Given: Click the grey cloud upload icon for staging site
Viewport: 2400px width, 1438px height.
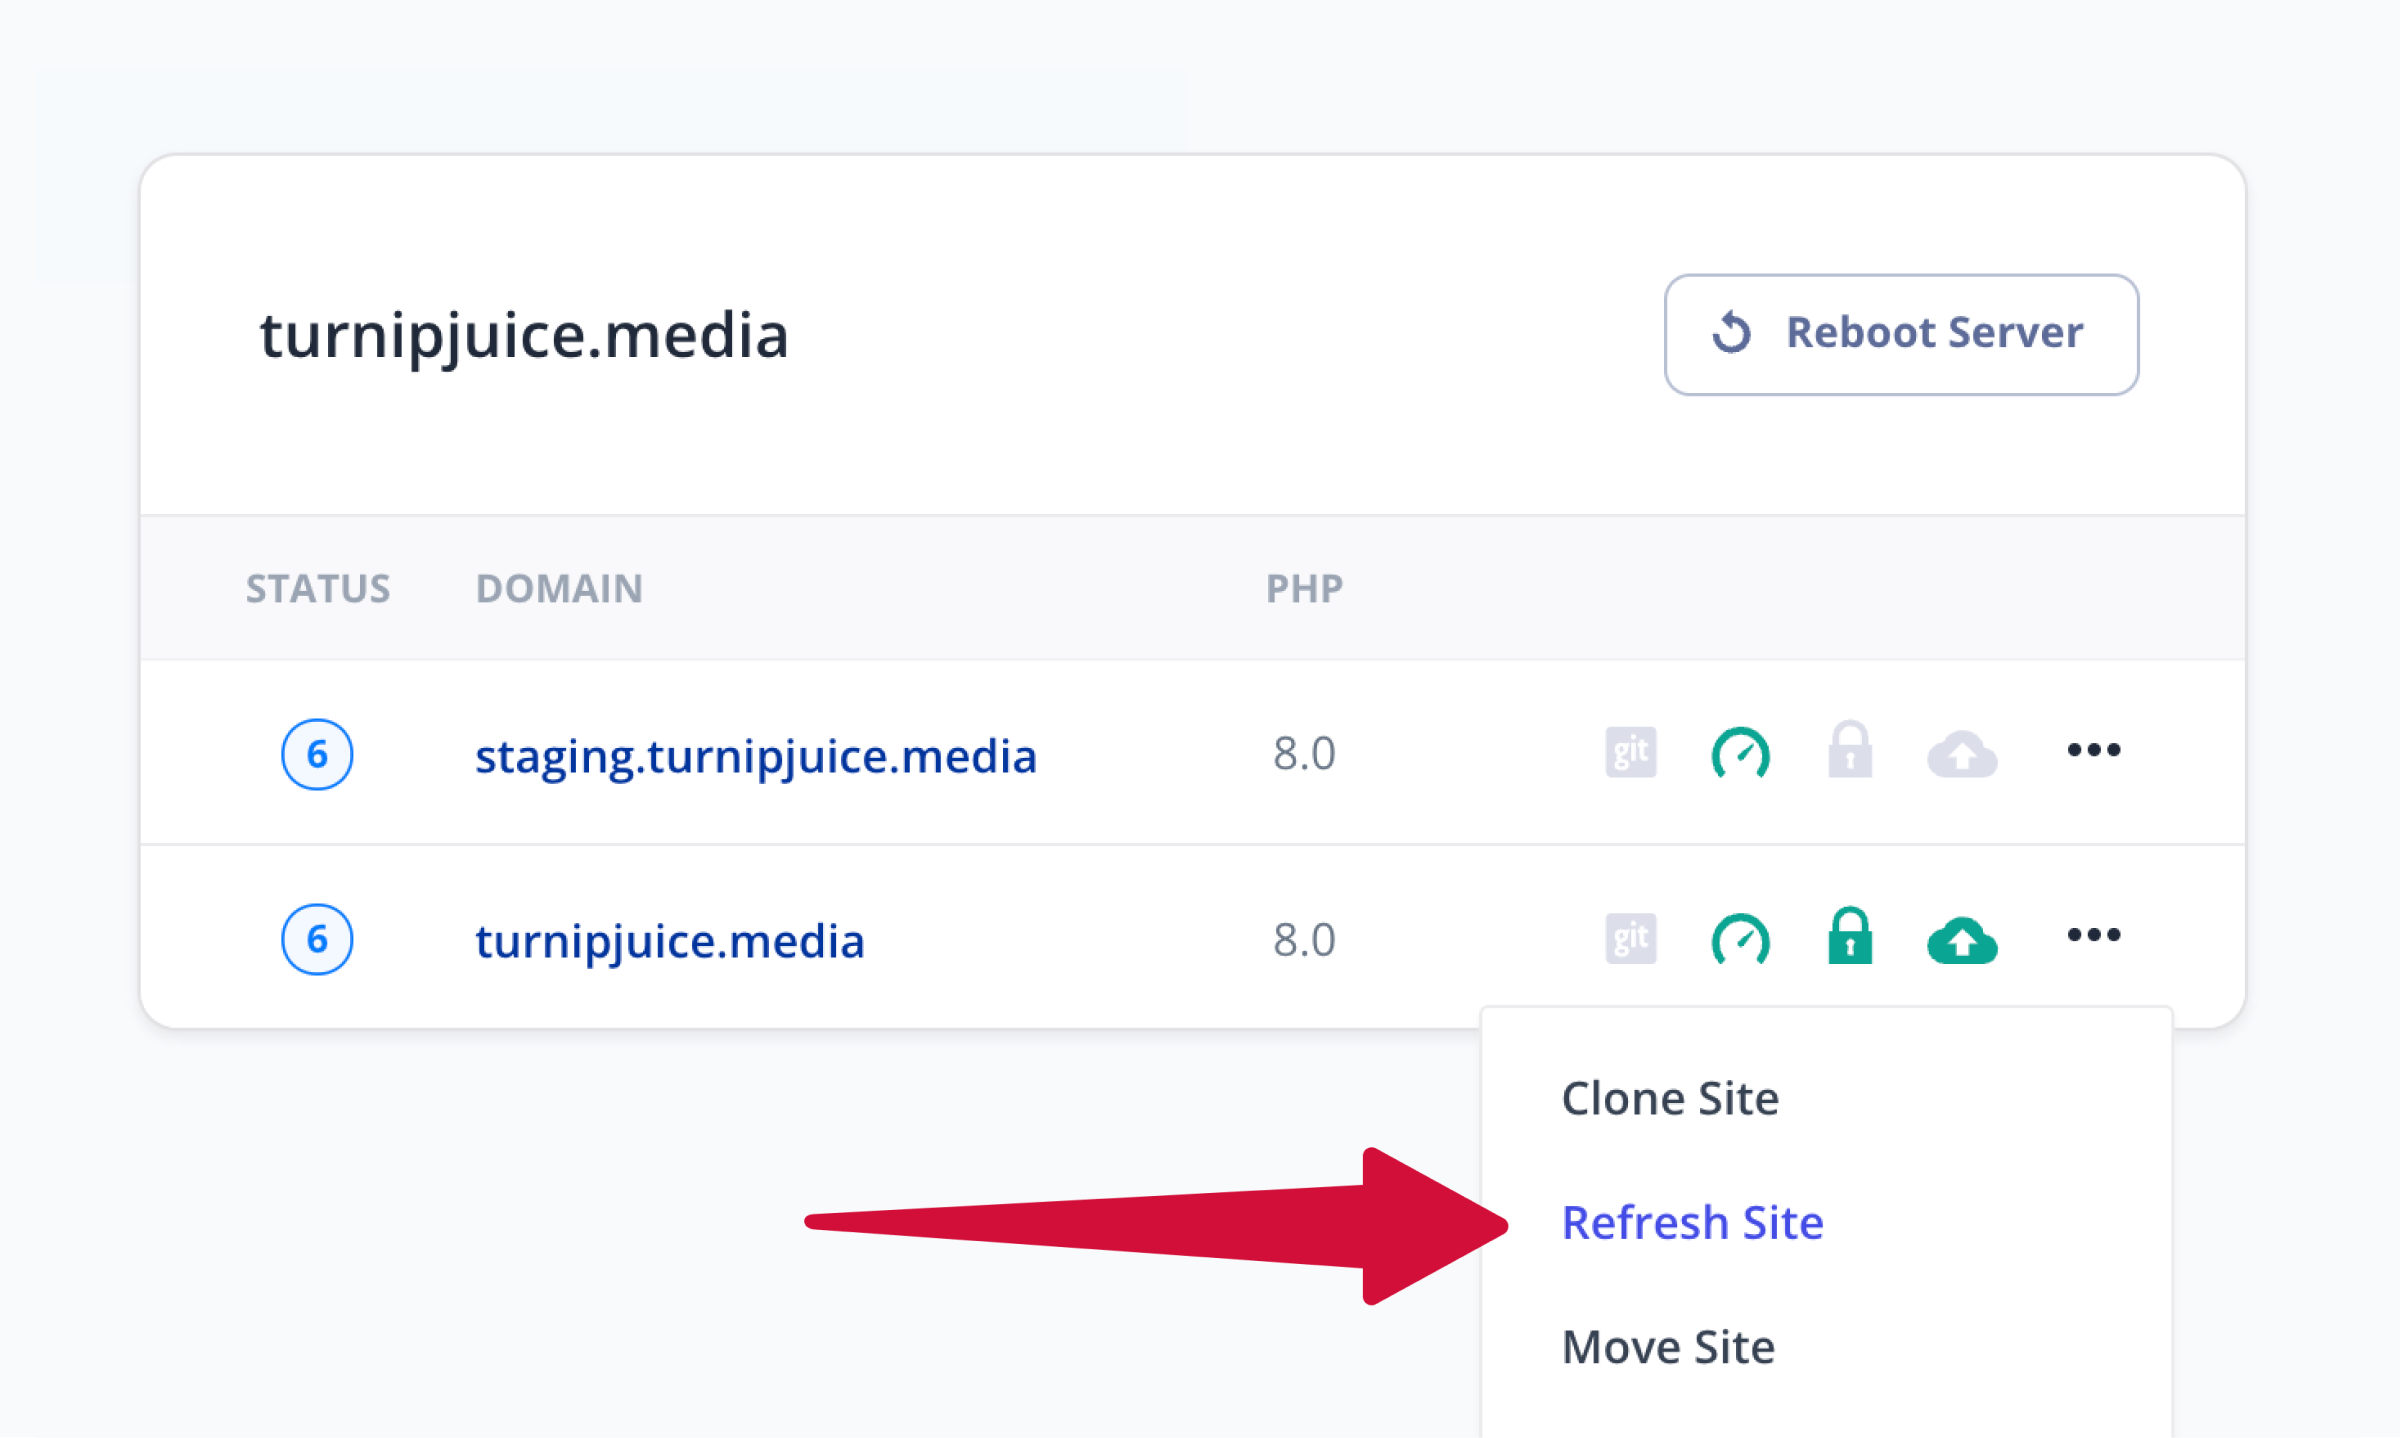Looking at the screenshot, I should (x=1962, y=753).
